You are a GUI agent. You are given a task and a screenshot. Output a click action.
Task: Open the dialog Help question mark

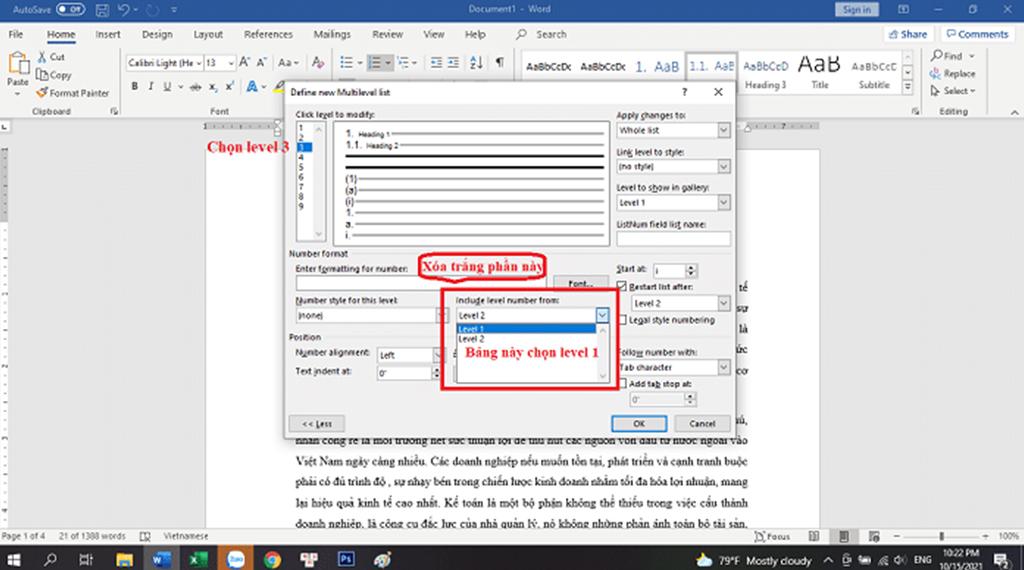tap(684, 92)
